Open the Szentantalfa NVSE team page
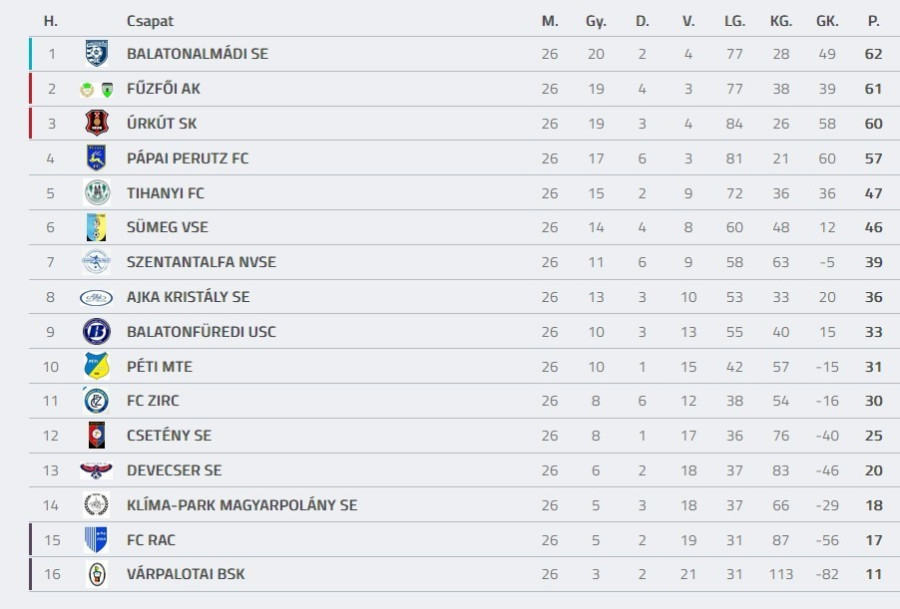The width and height of the screenshot is (900, 609). [201, 262]
